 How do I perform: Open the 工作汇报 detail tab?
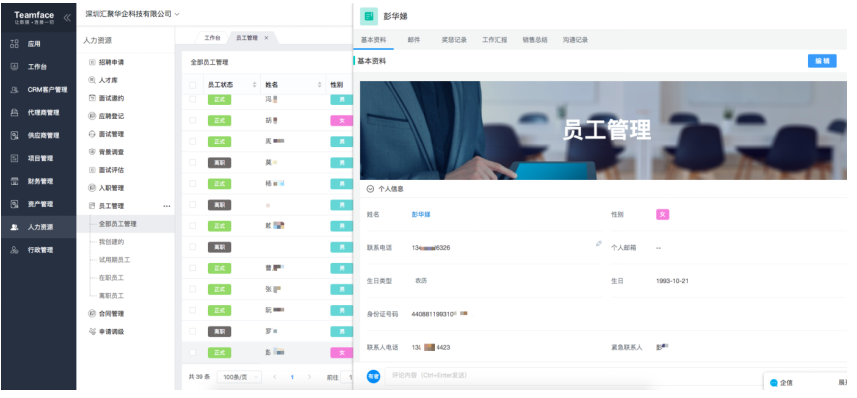tap(495, 40)
